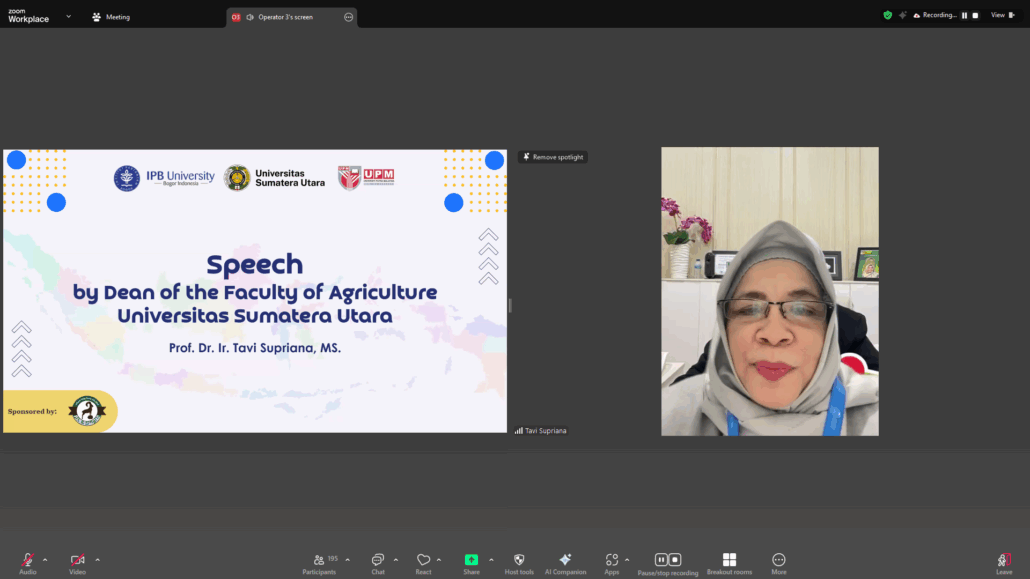Expand the video settings arrow
Image resolution: width=1030 pixels, height=579 pixels.
97,560
